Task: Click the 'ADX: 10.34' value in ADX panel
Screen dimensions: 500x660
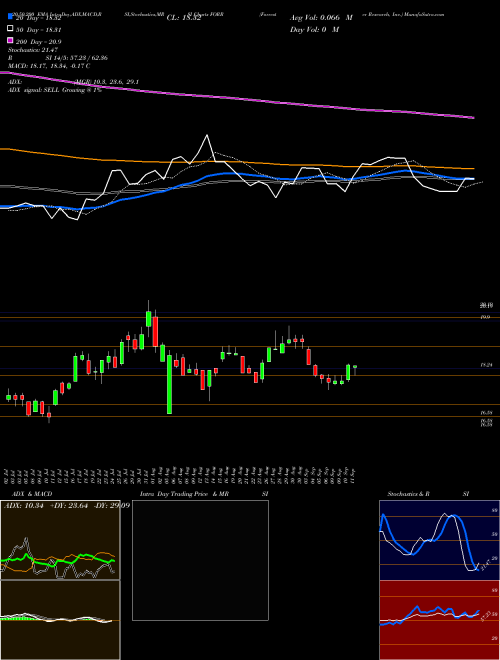Action: point(24,505)
